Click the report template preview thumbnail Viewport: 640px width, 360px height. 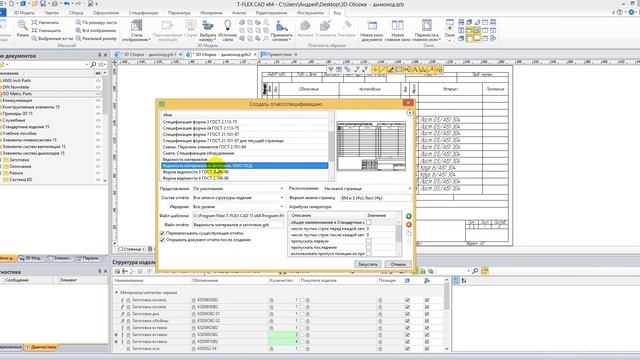point(371,146)
